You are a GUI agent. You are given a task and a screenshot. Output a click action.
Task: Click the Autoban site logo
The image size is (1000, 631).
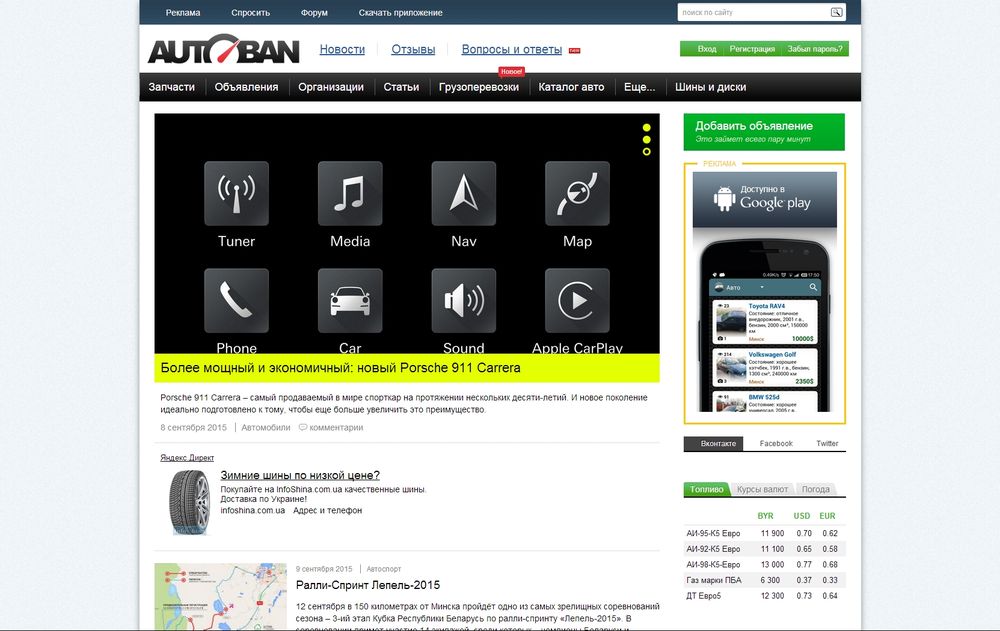tap(224, 49)
